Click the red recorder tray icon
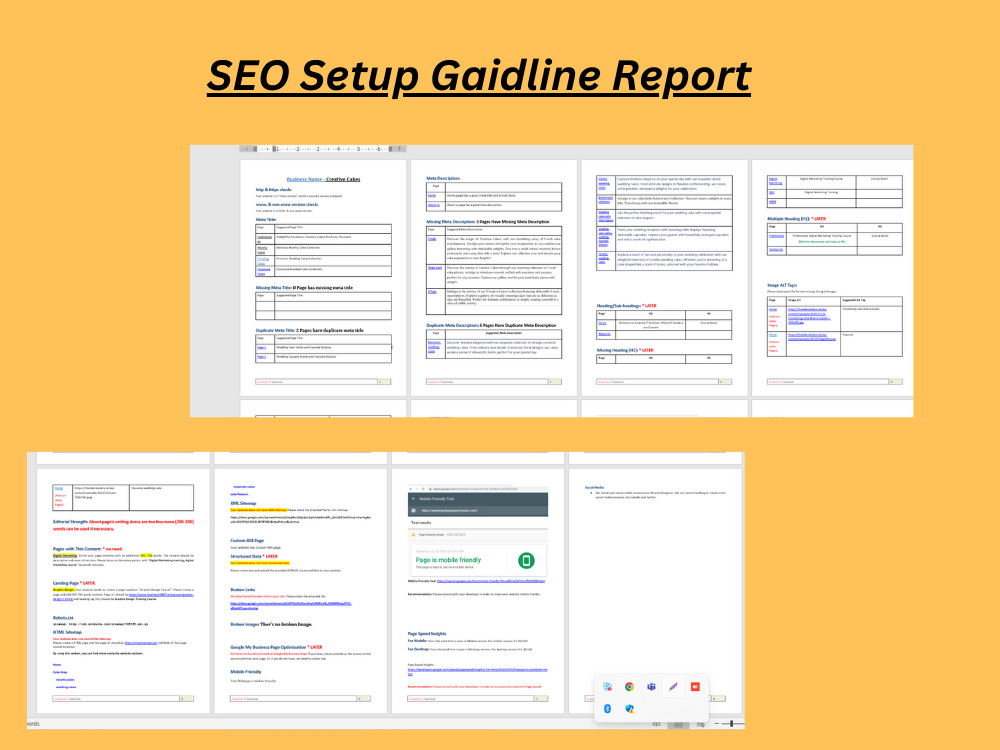This screenshot has width=1000, height=750. point(695,687)
